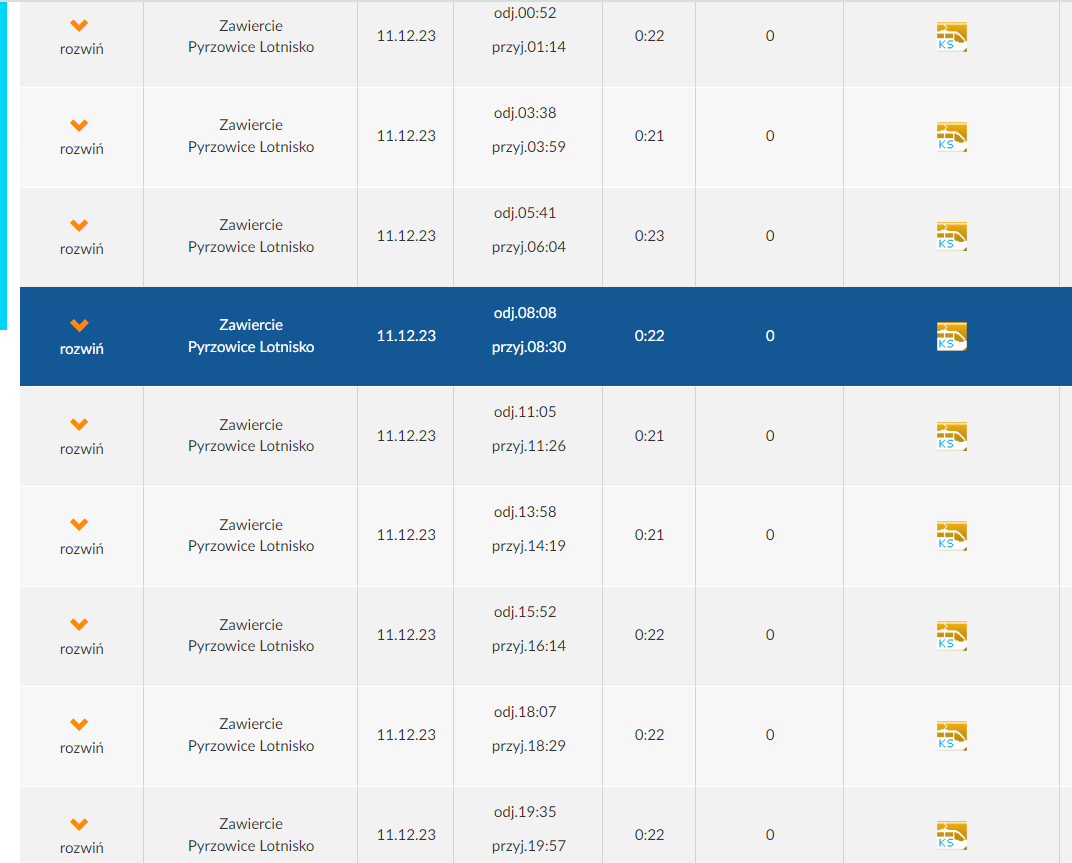Expand the 15:52 connection row
1072x863 pixels.
[x=81, y=636]
